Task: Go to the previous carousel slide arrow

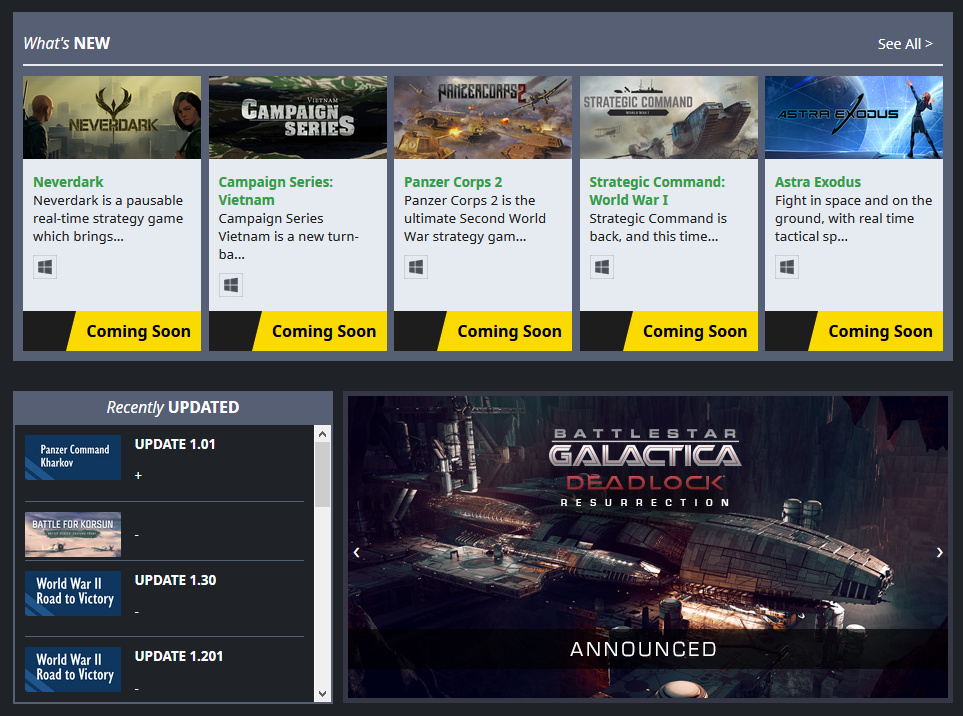Action: coord(357,552)
